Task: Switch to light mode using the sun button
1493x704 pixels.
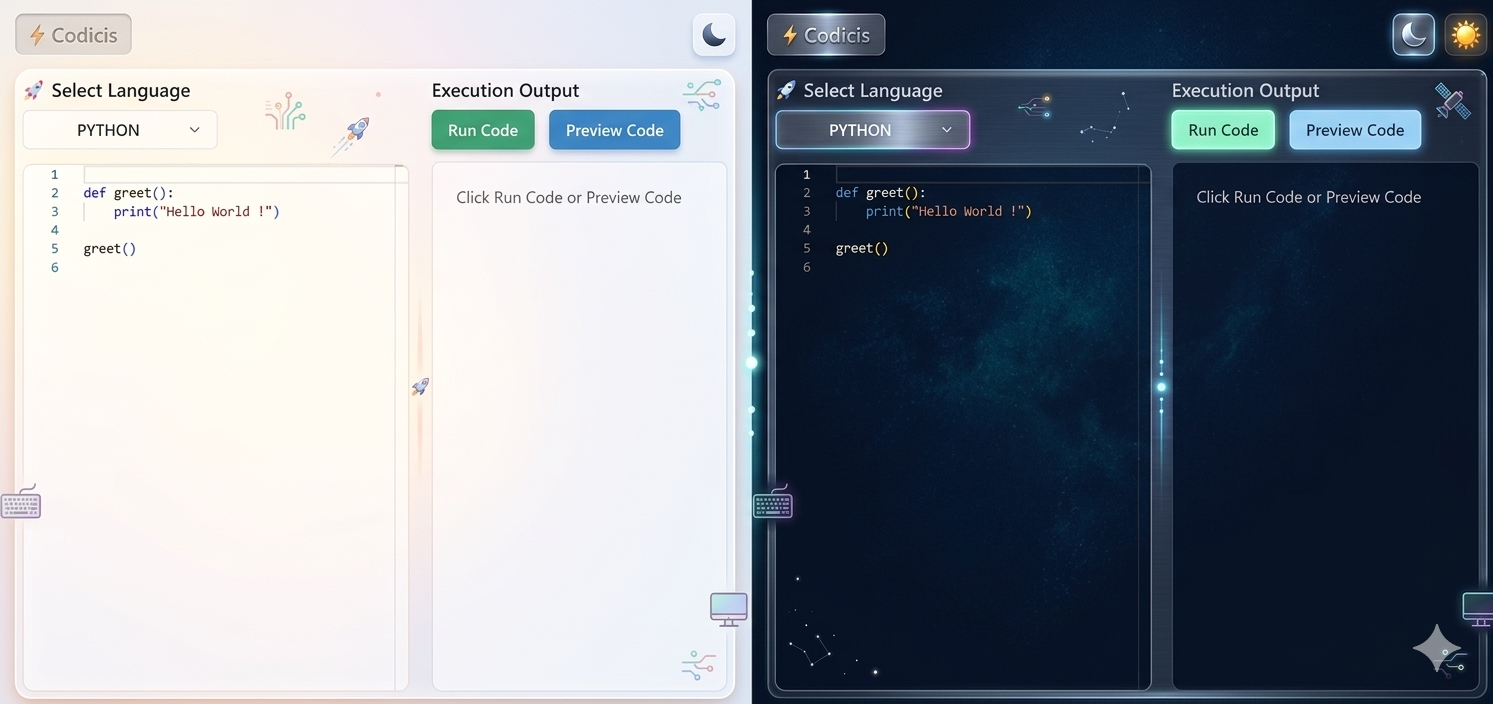Action: (1465, 33)
